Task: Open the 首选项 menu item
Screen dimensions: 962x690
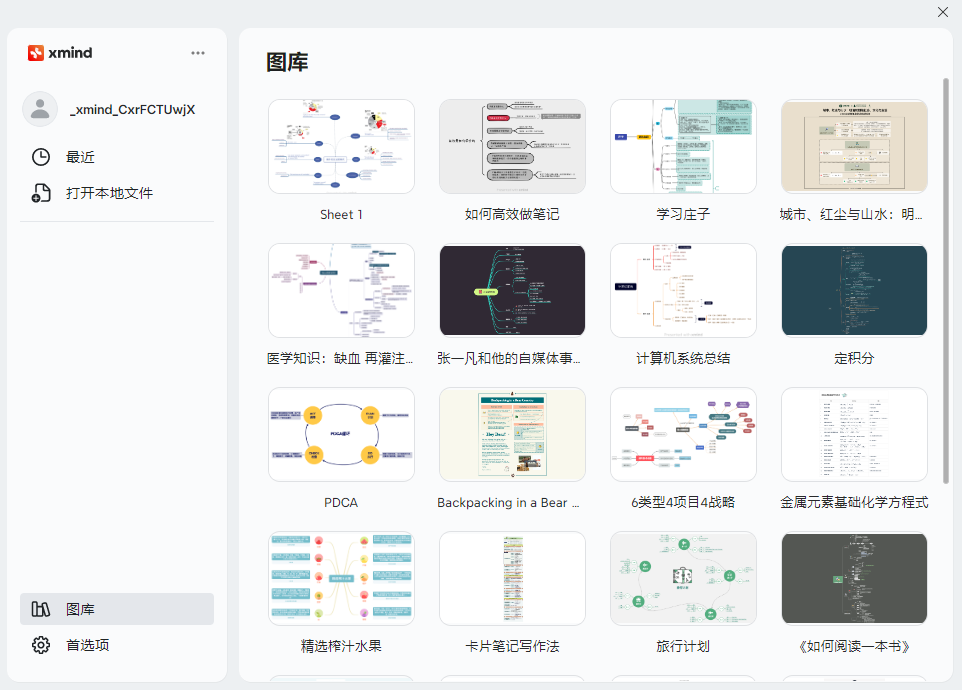Action: click(88, 645)
